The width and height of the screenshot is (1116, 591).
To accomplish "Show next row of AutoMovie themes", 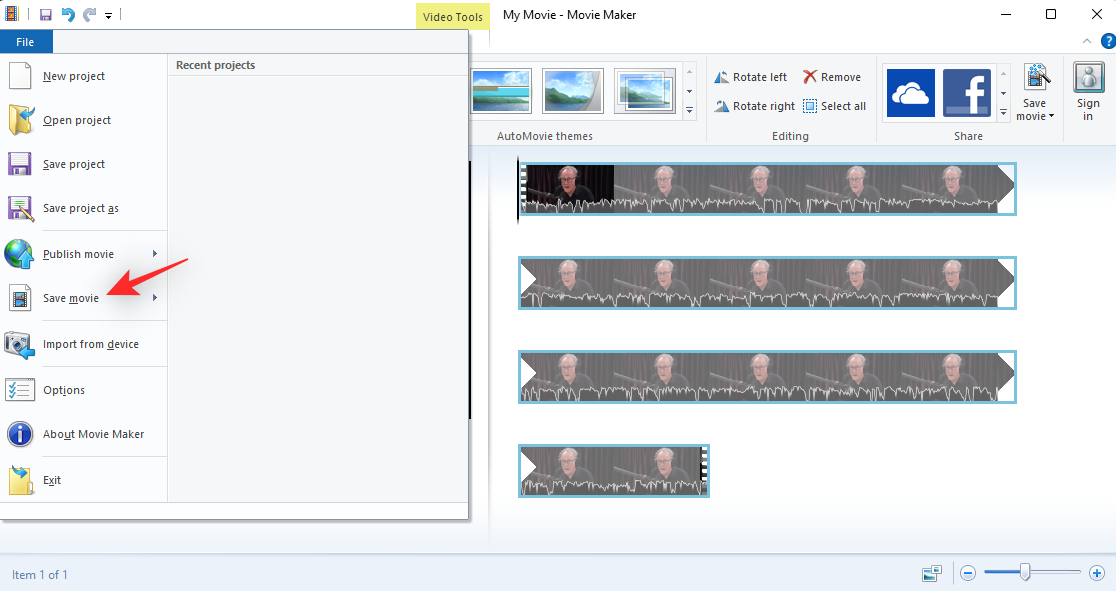I will [x=689, y=91].
